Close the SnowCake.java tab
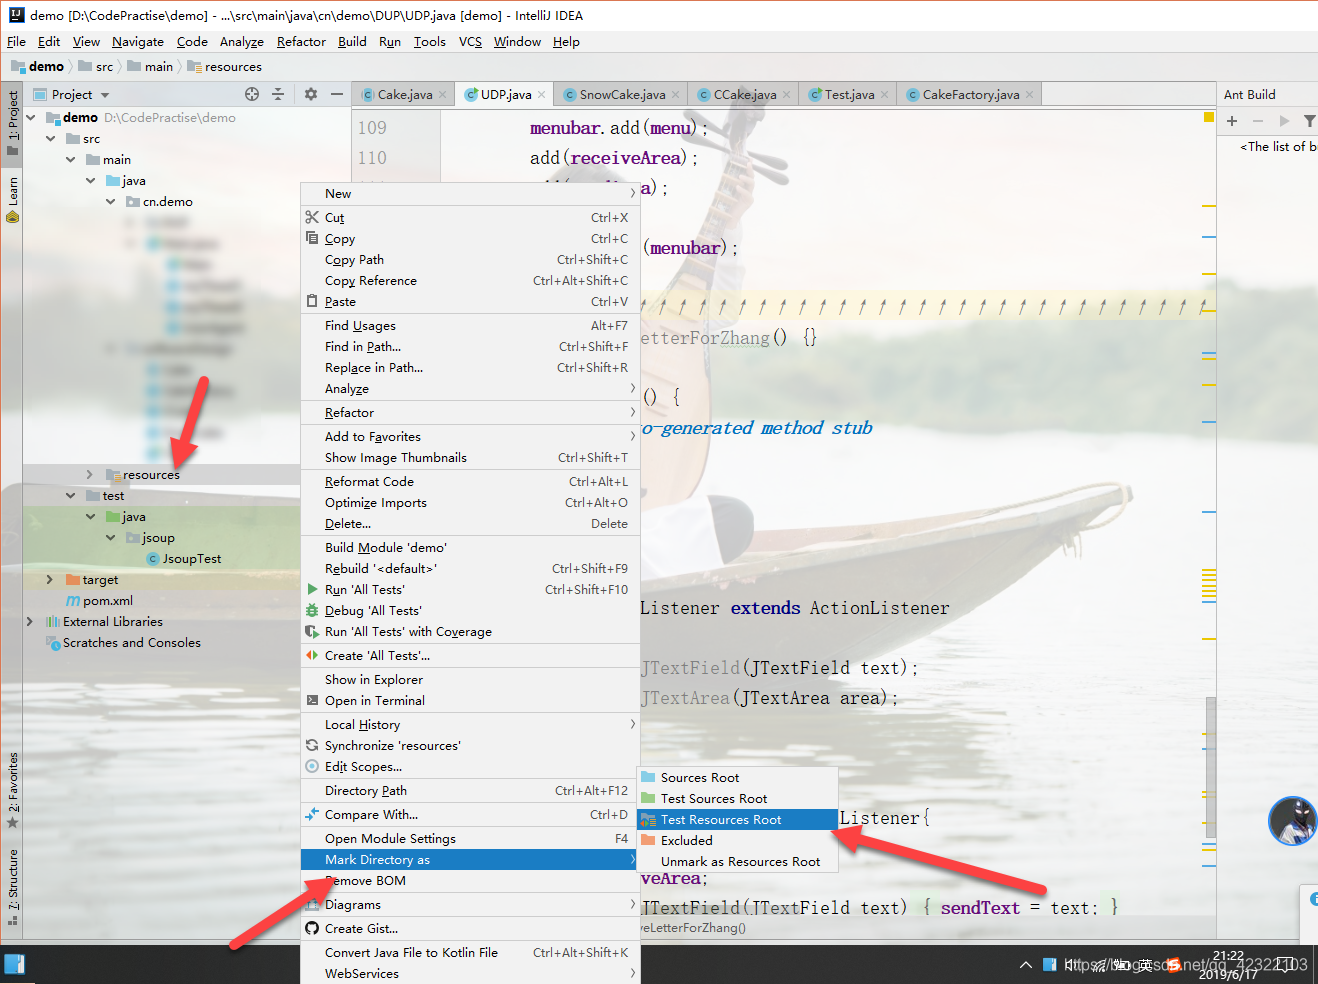1318x984 pixels. click(x=676, y=94)
